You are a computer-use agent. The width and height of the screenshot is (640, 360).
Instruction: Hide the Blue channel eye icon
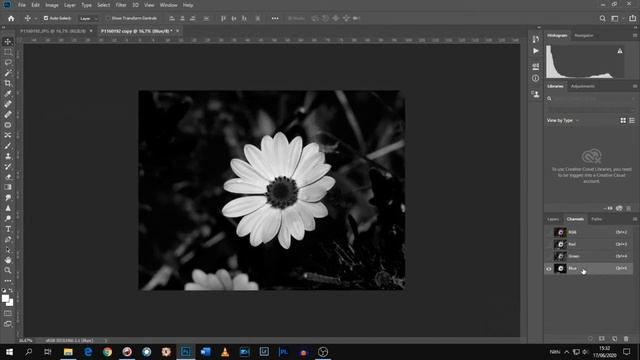549,269
